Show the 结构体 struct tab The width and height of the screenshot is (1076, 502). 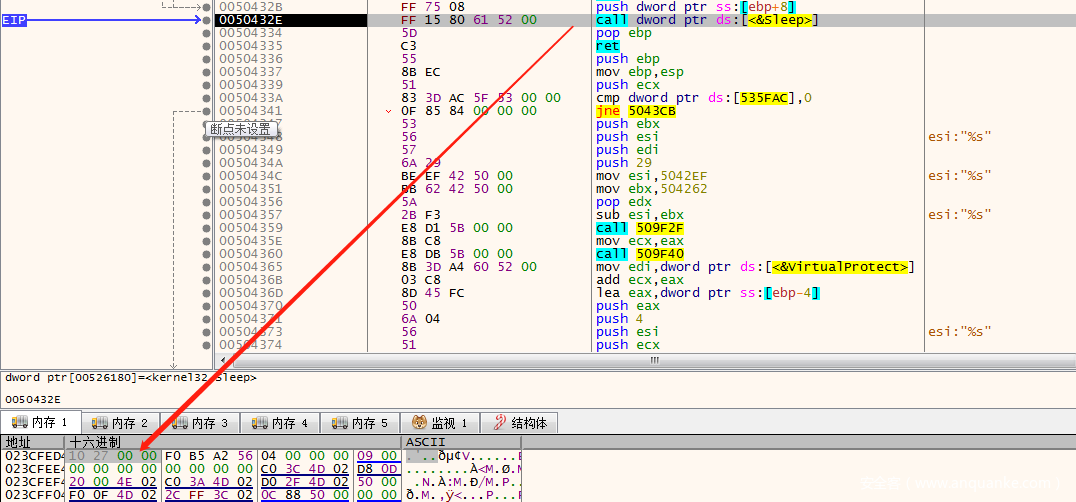point(519,422)
